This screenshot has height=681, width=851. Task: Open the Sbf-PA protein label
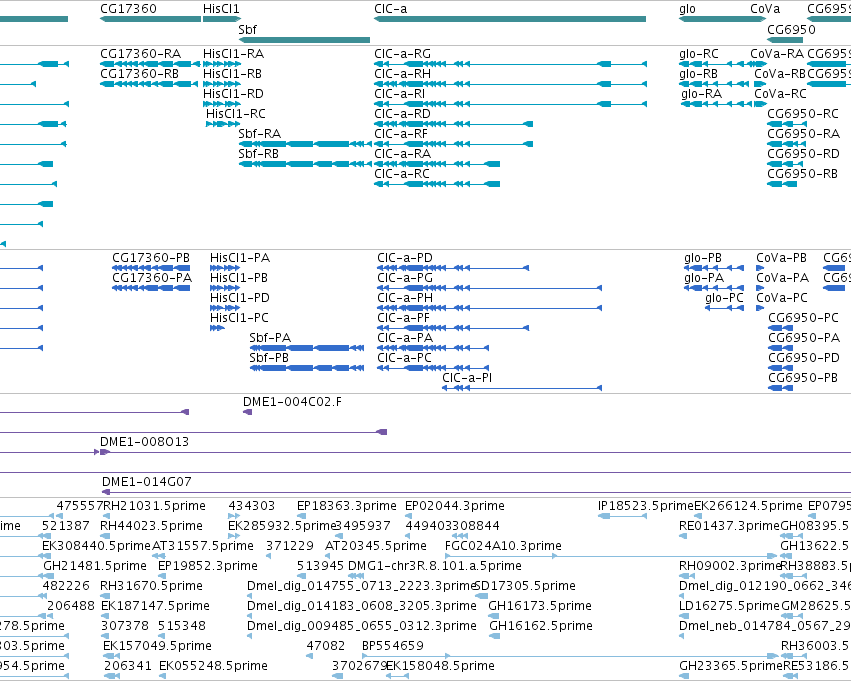(x=270, y=338)
